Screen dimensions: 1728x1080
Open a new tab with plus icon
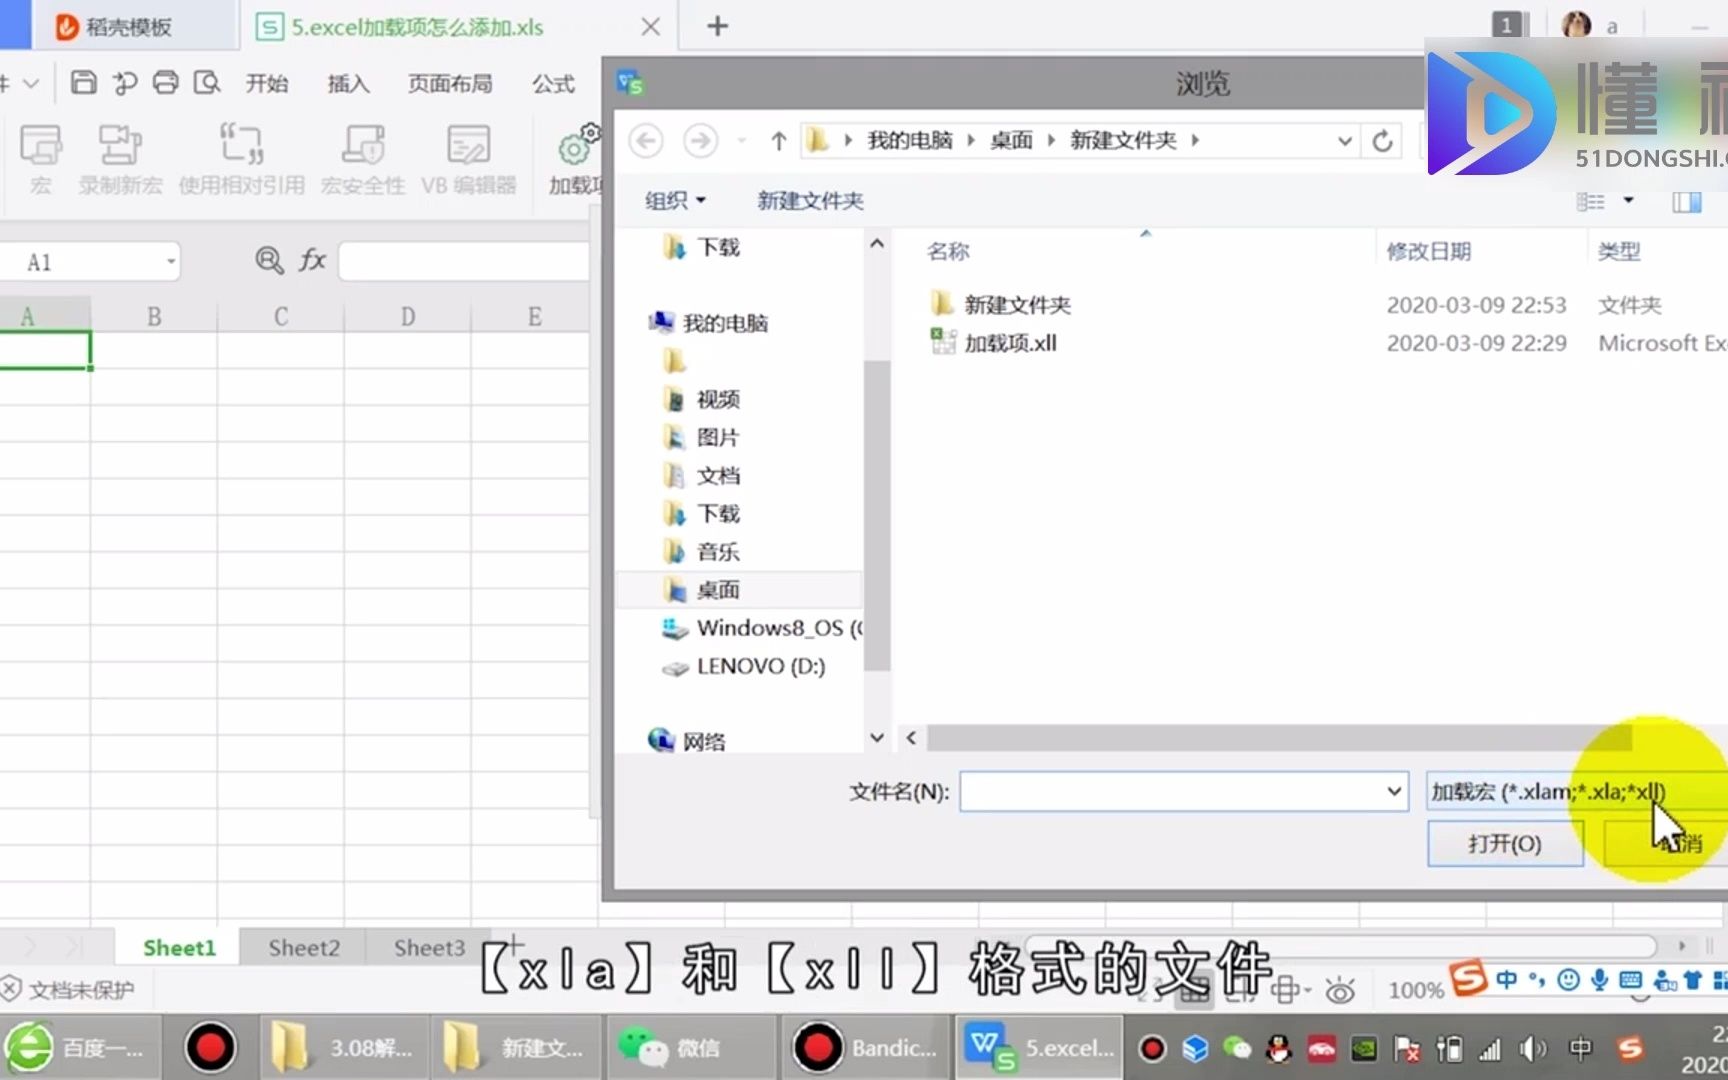[x=717, y=26]
